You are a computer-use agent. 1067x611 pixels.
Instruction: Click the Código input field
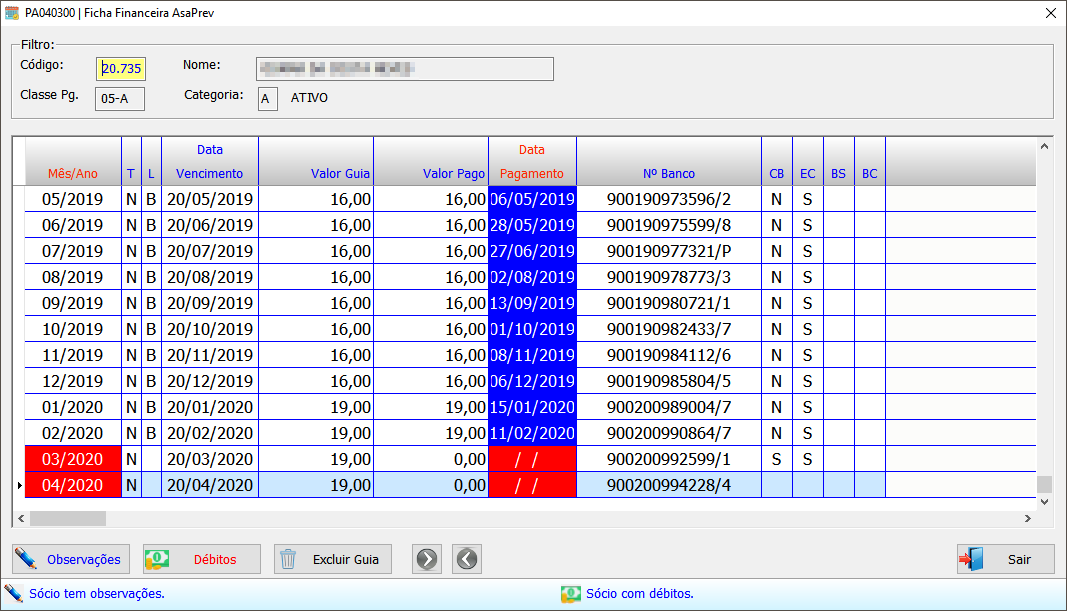click(121, 68)
